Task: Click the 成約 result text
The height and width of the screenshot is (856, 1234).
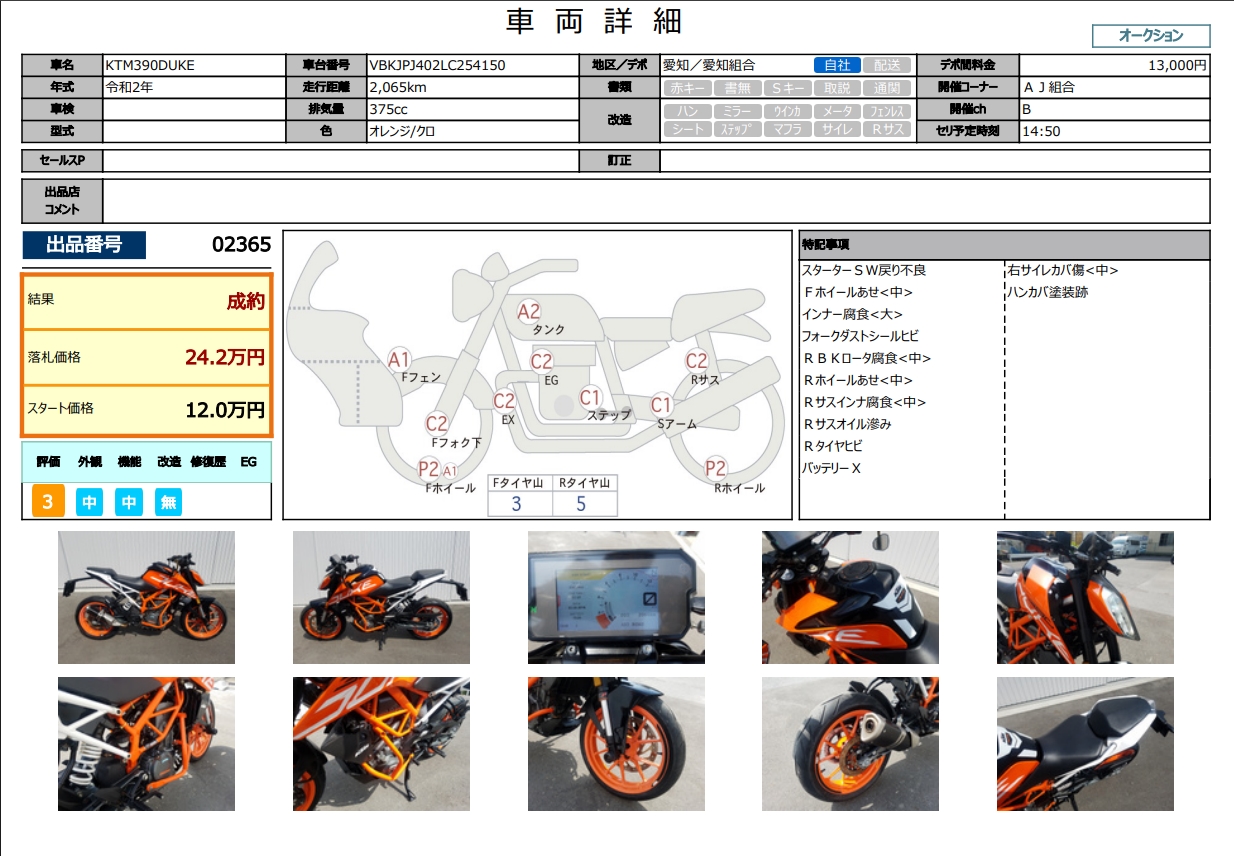Action: [x=245, y=301]
